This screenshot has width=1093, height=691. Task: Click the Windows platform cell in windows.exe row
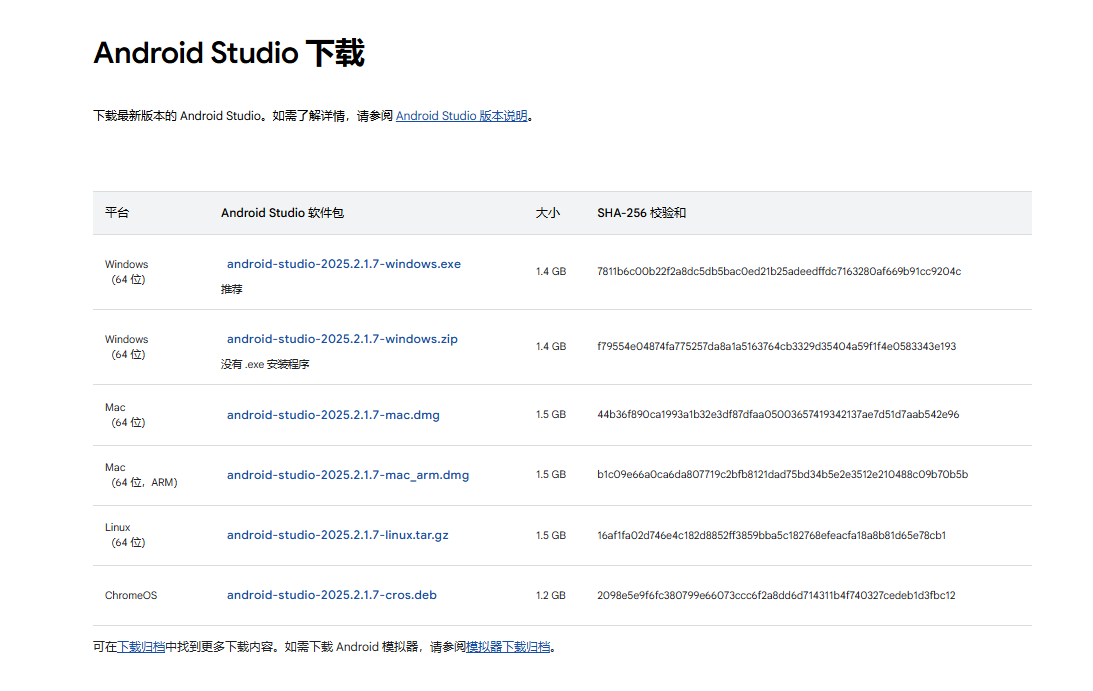click(x=127, y=272)
